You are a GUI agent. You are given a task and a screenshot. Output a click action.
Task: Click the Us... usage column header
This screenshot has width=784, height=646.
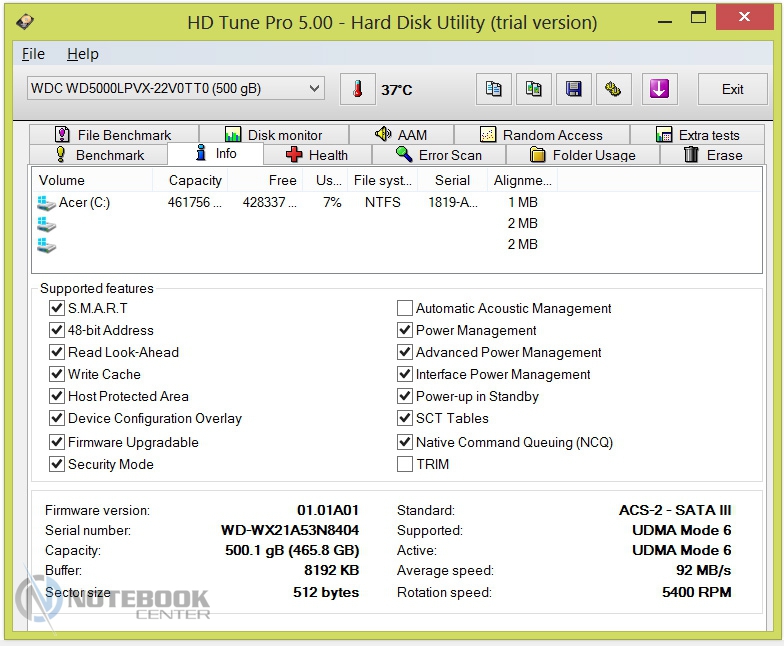pos(325,180)
